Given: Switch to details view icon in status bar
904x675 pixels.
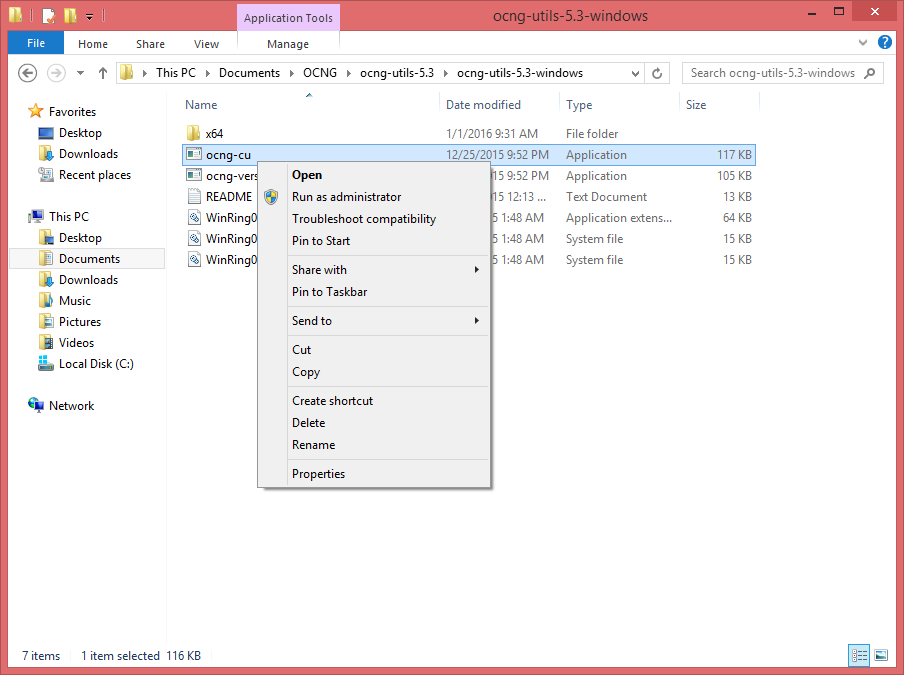Looking at the screenshot, I should pos(859,655).
